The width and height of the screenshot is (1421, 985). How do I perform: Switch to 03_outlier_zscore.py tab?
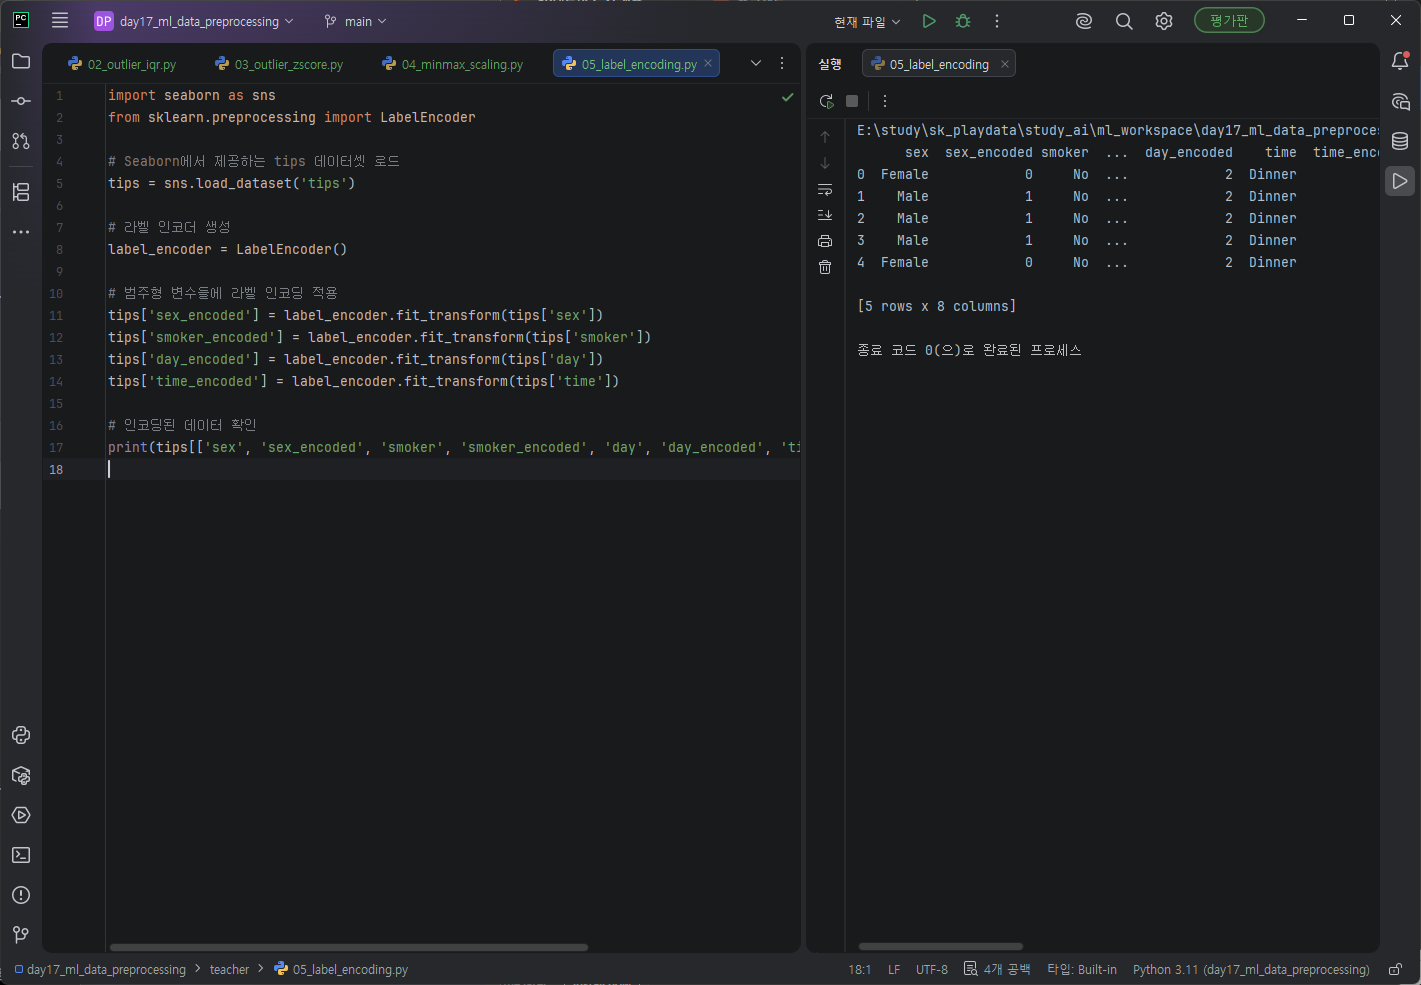point(279,64)
